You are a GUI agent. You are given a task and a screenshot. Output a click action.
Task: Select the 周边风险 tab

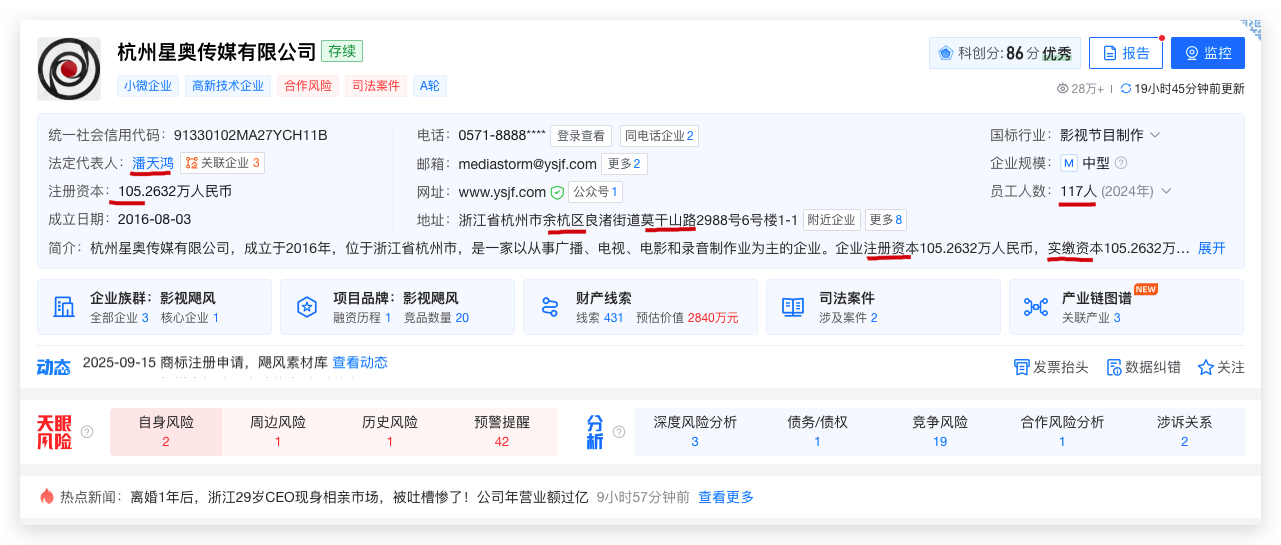point(278,431)
